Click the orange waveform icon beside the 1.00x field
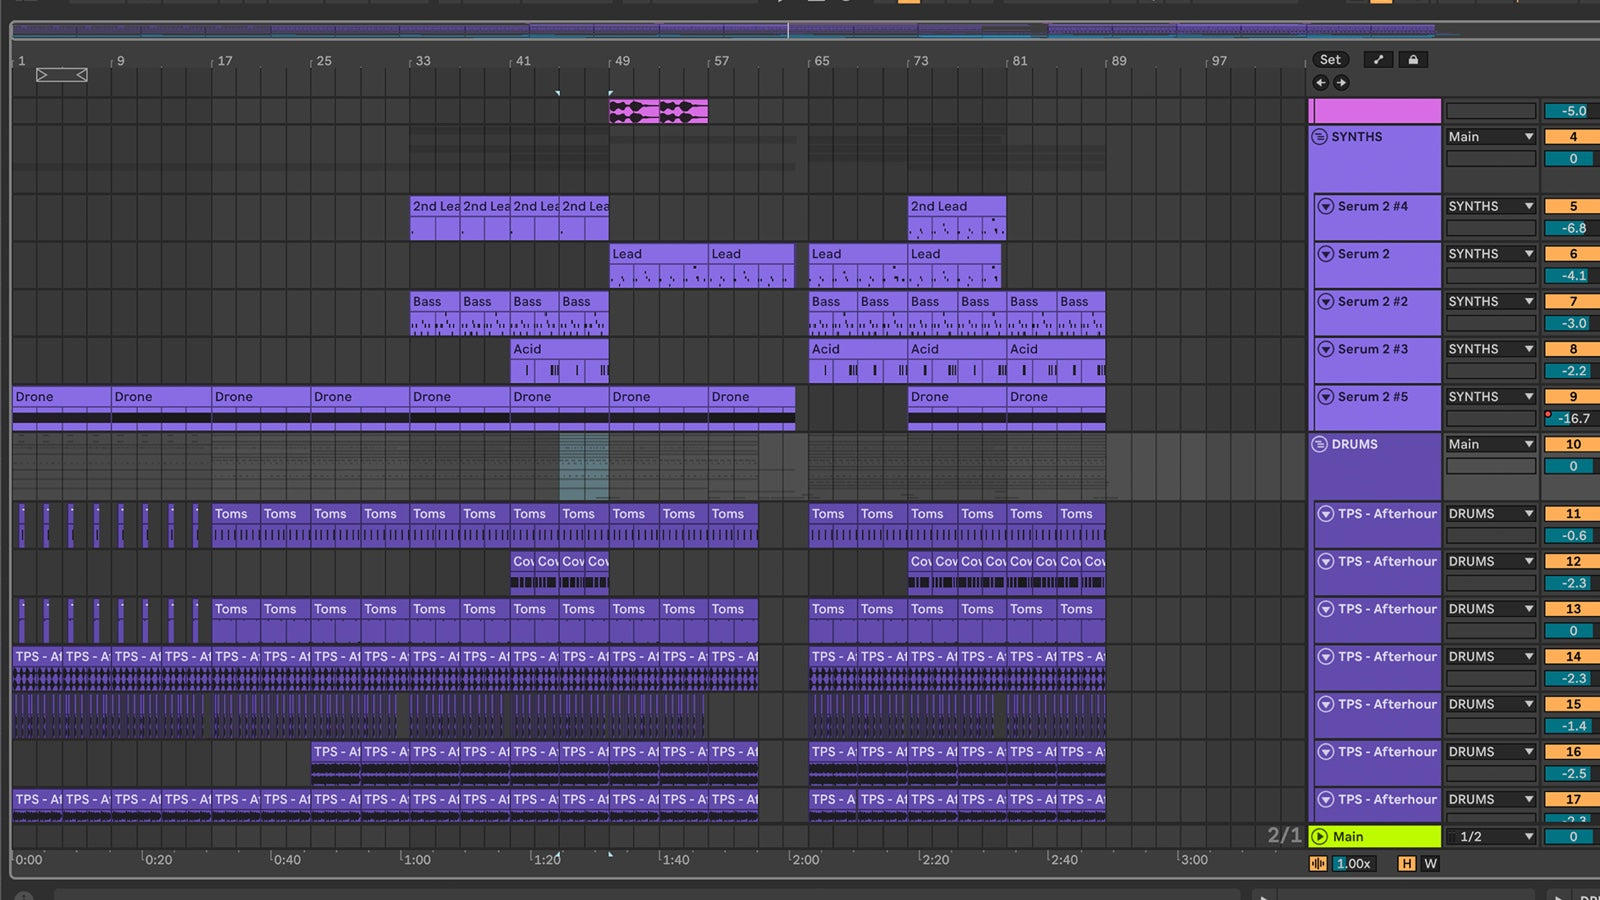The height and width of the screenshot is (900, 1600). (x=1318, y=863)
